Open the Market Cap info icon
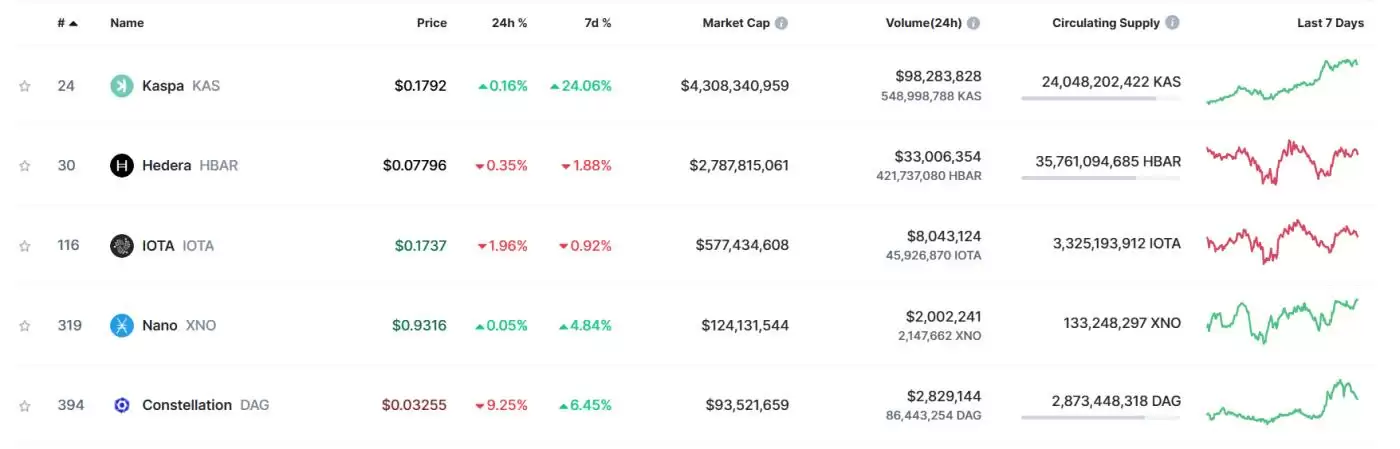The image size is (1400, 449). point(781,23)
